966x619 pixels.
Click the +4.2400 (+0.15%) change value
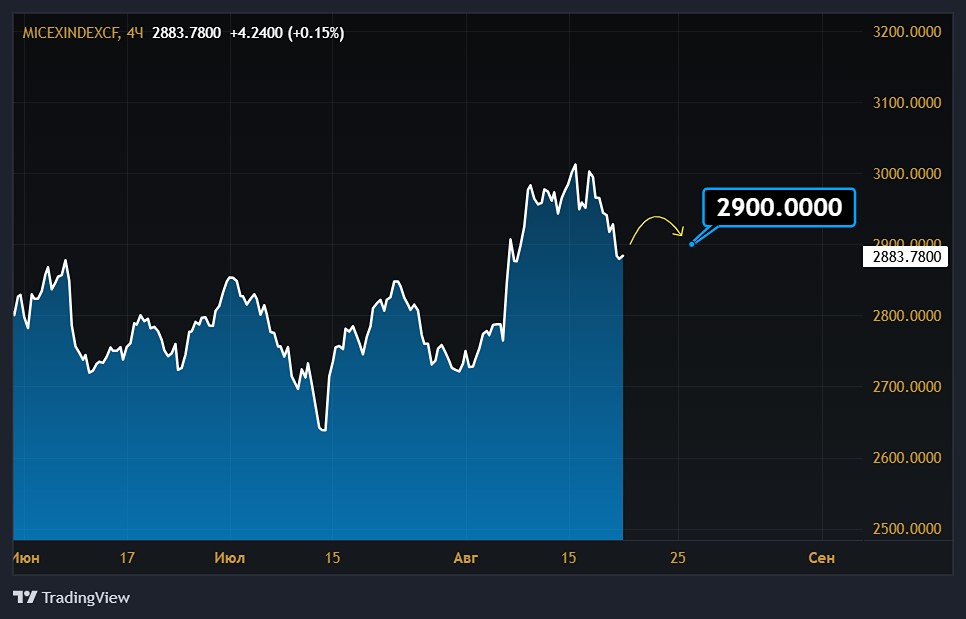pos(286,33)
